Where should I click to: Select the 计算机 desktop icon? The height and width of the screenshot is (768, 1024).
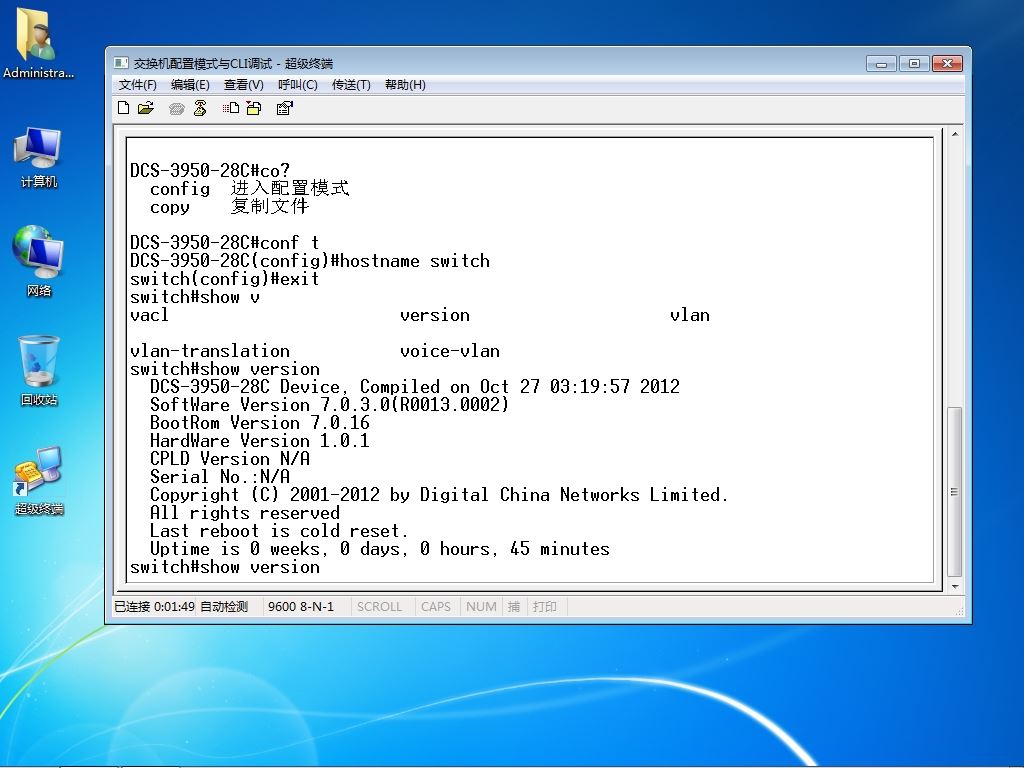click(x=38, y=158)
